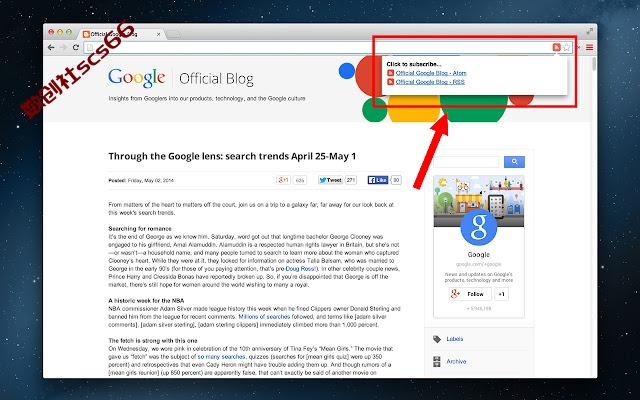
Task: Click the google.com/+google profile URL
Action: [479, 264]
